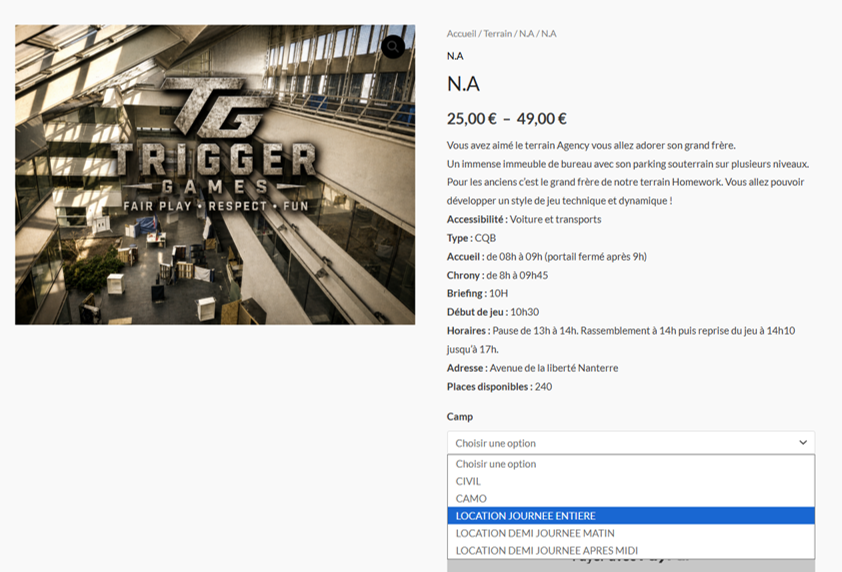
Task: Open the Trigger Games product image
Action: tap(215, 175)
